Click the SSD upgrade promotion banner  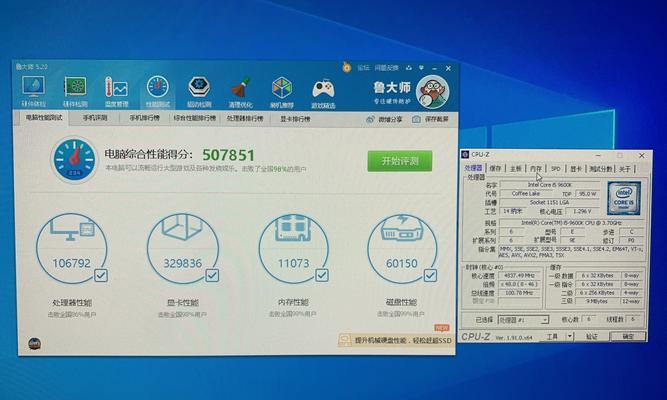[x=395, y=340]
